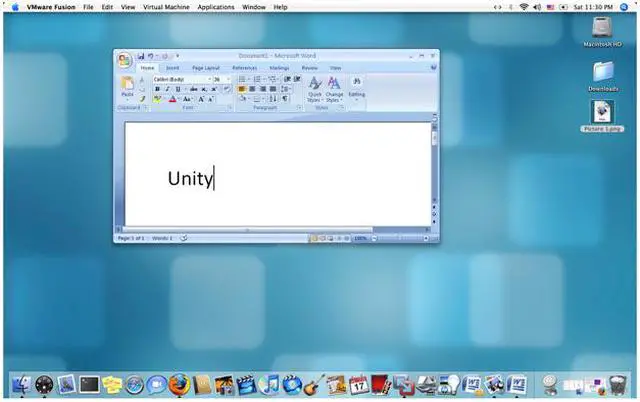This screenshot has height=402, width=640.
Task: Open the Quick Styles gallery
Action: tap(314, 89)
